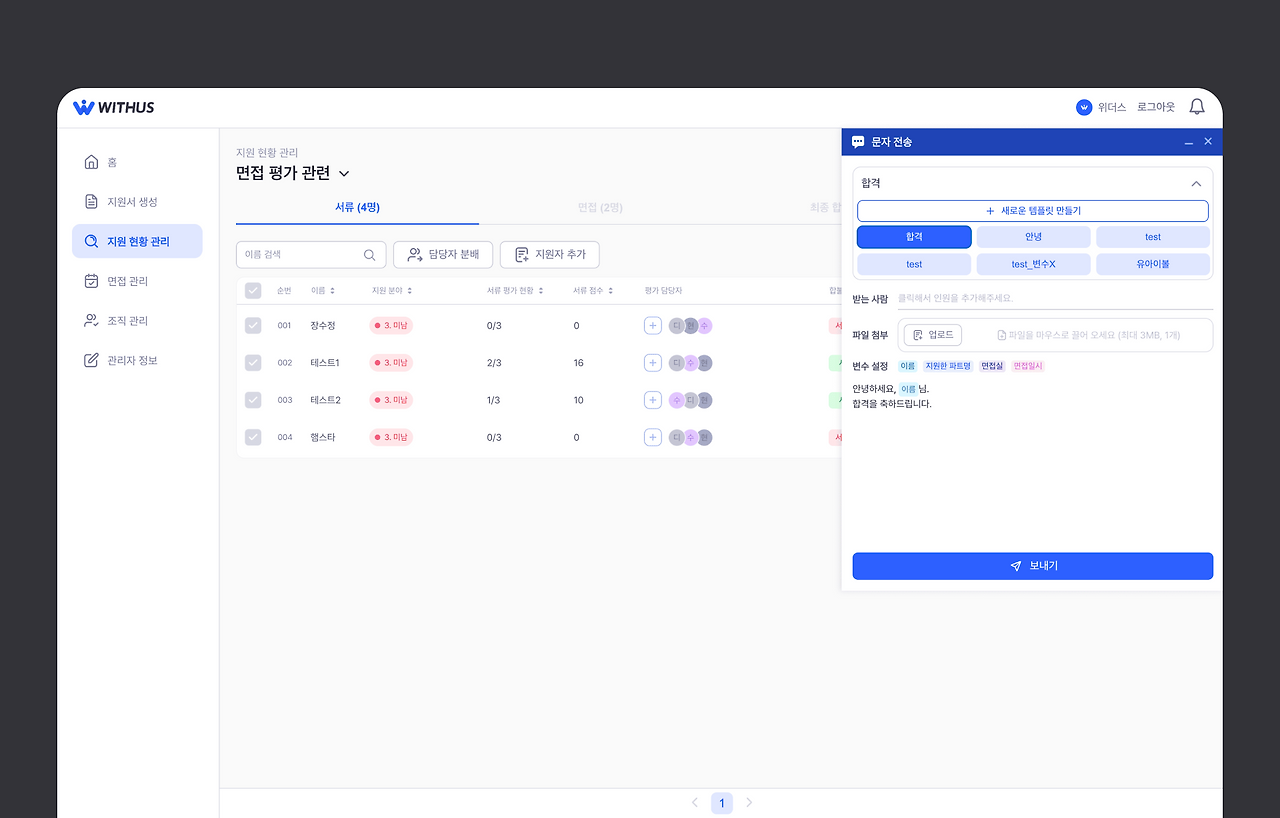
Task: Click the magnifier icon in 이름 검색
Action: (x=370, y=255)
